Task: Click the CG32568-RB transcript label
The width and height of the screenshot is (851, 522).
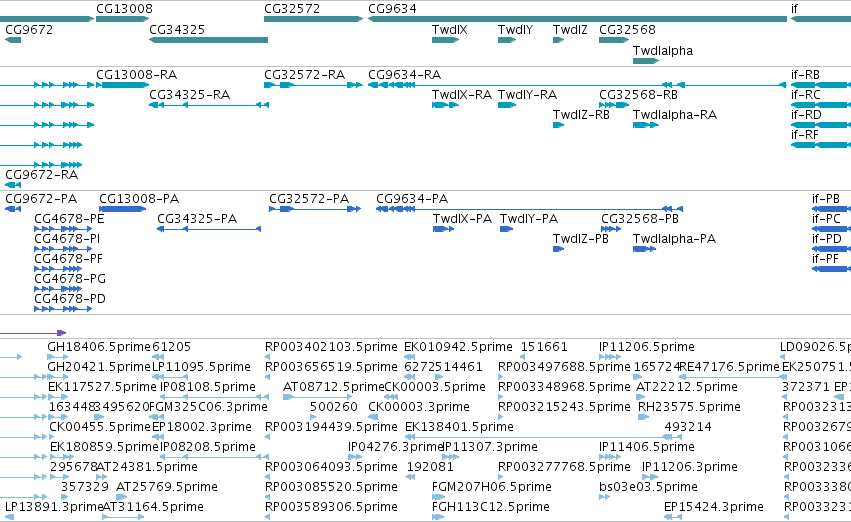Action: click(x=638, y=94)
